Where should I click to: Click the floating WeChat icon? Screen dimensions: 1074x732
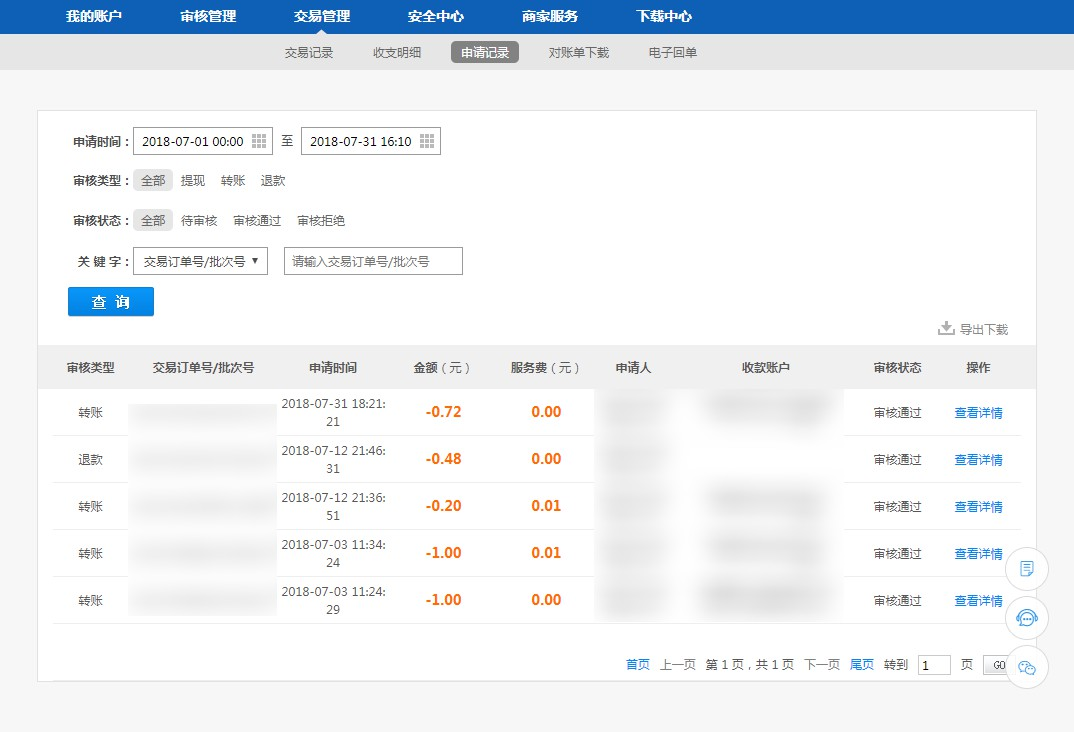pos(1026,667)
